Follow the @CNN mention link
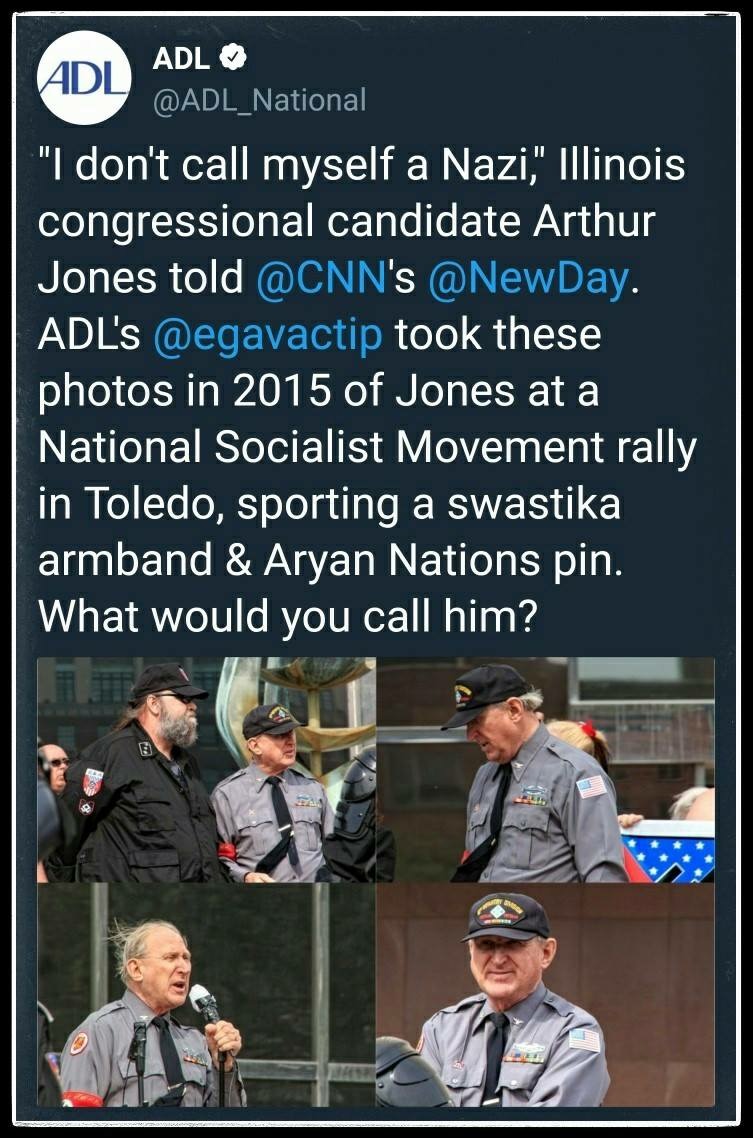This screenshot has width=753, height=1138. 321,278
